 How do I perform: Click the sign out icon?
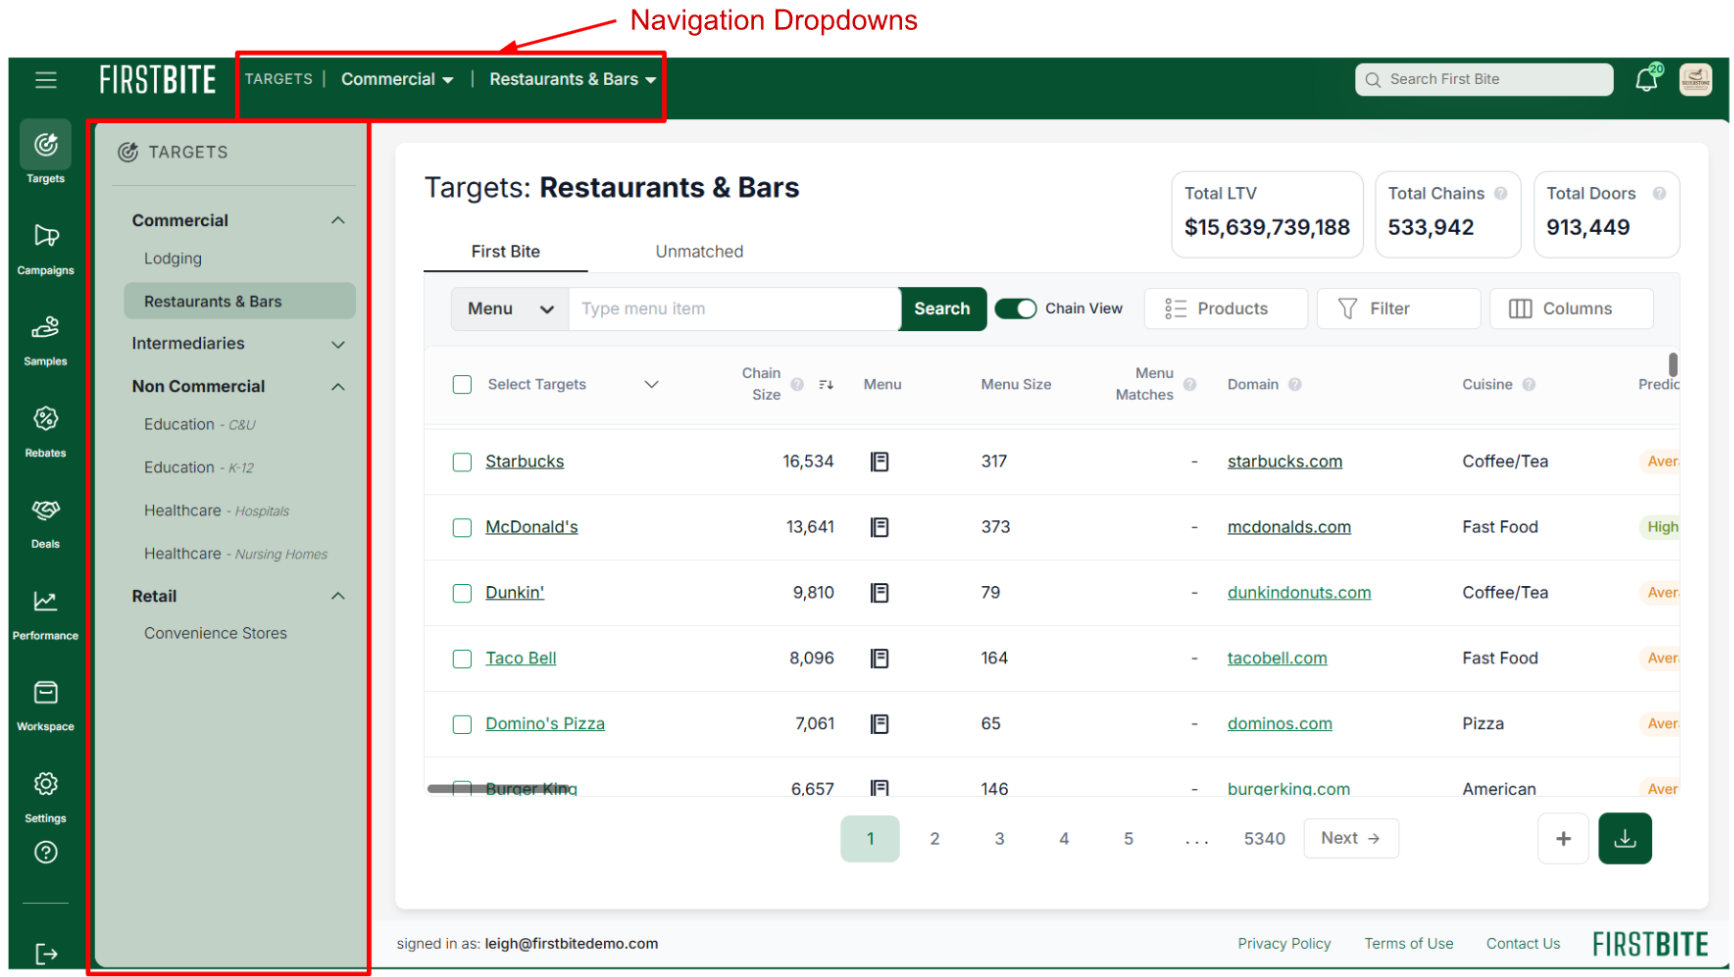pos(46,954)
